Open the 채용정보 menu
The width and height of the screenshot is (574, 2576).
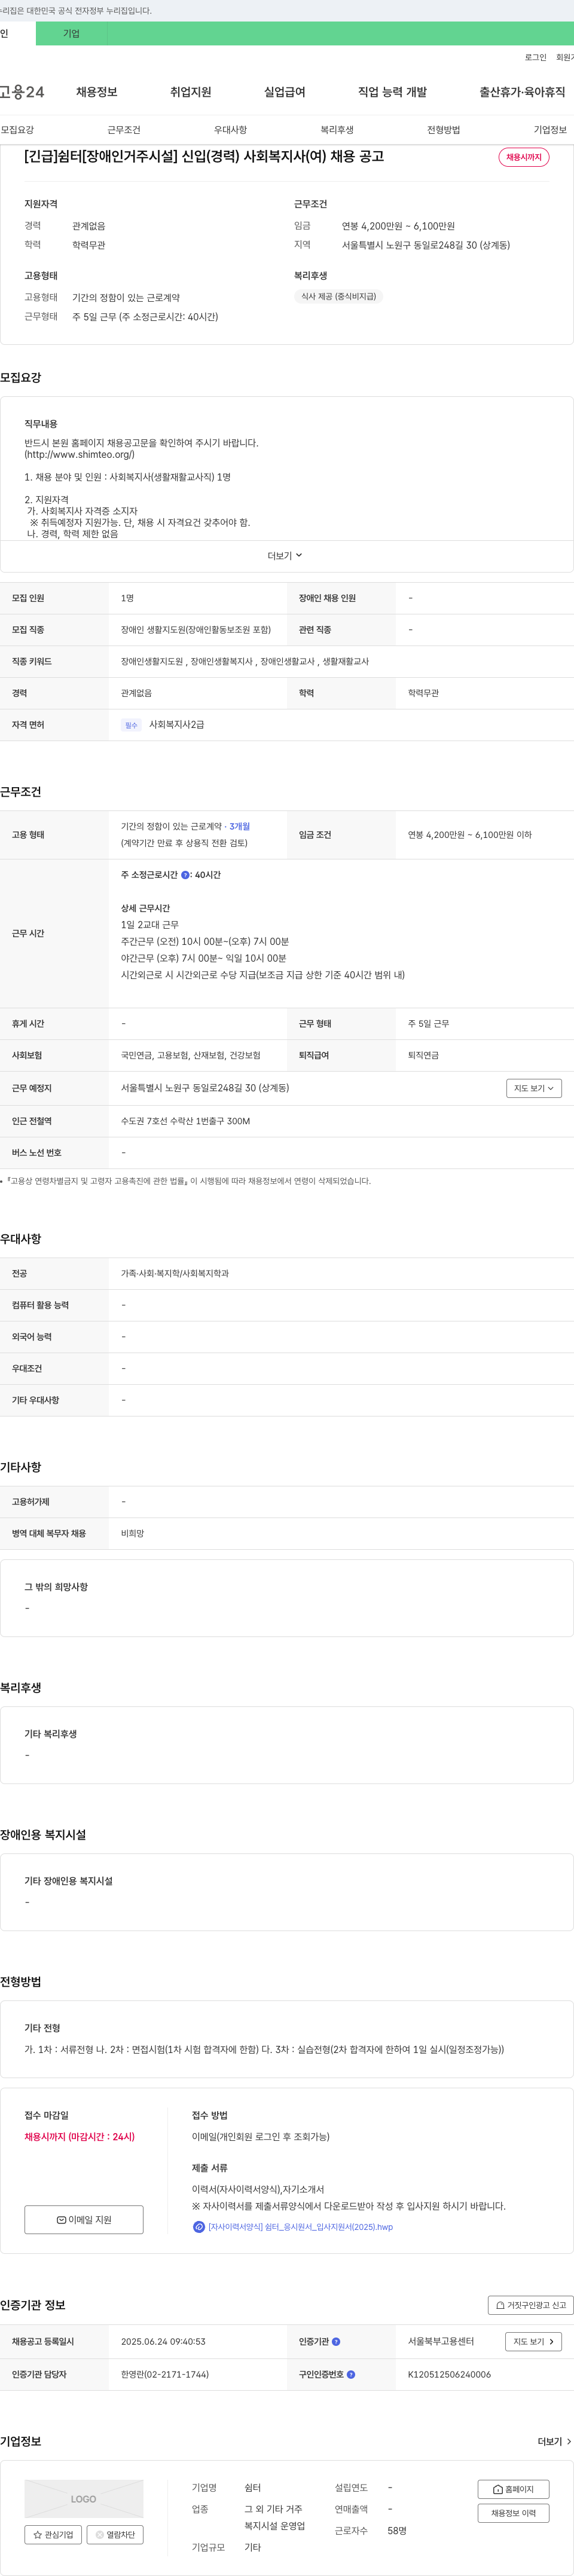coord(97,92)
